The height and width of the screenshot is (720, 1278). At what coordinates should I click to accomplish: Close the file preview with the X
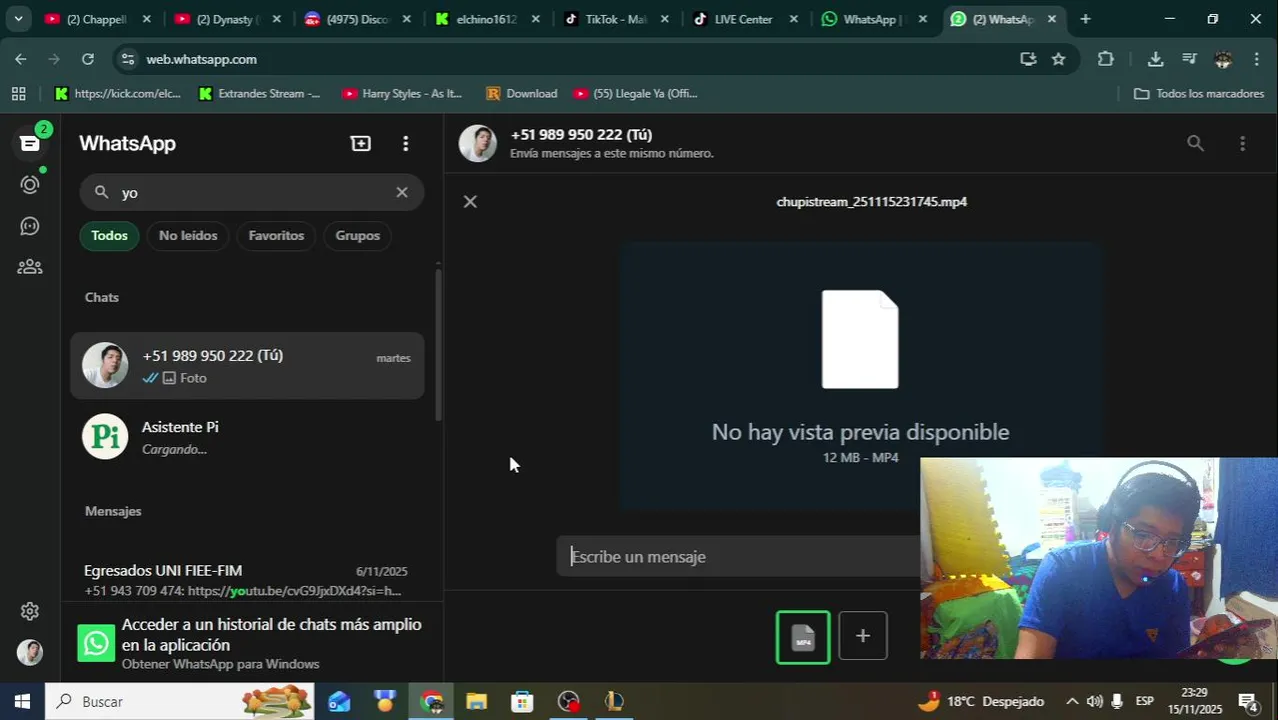click(470, 201)
